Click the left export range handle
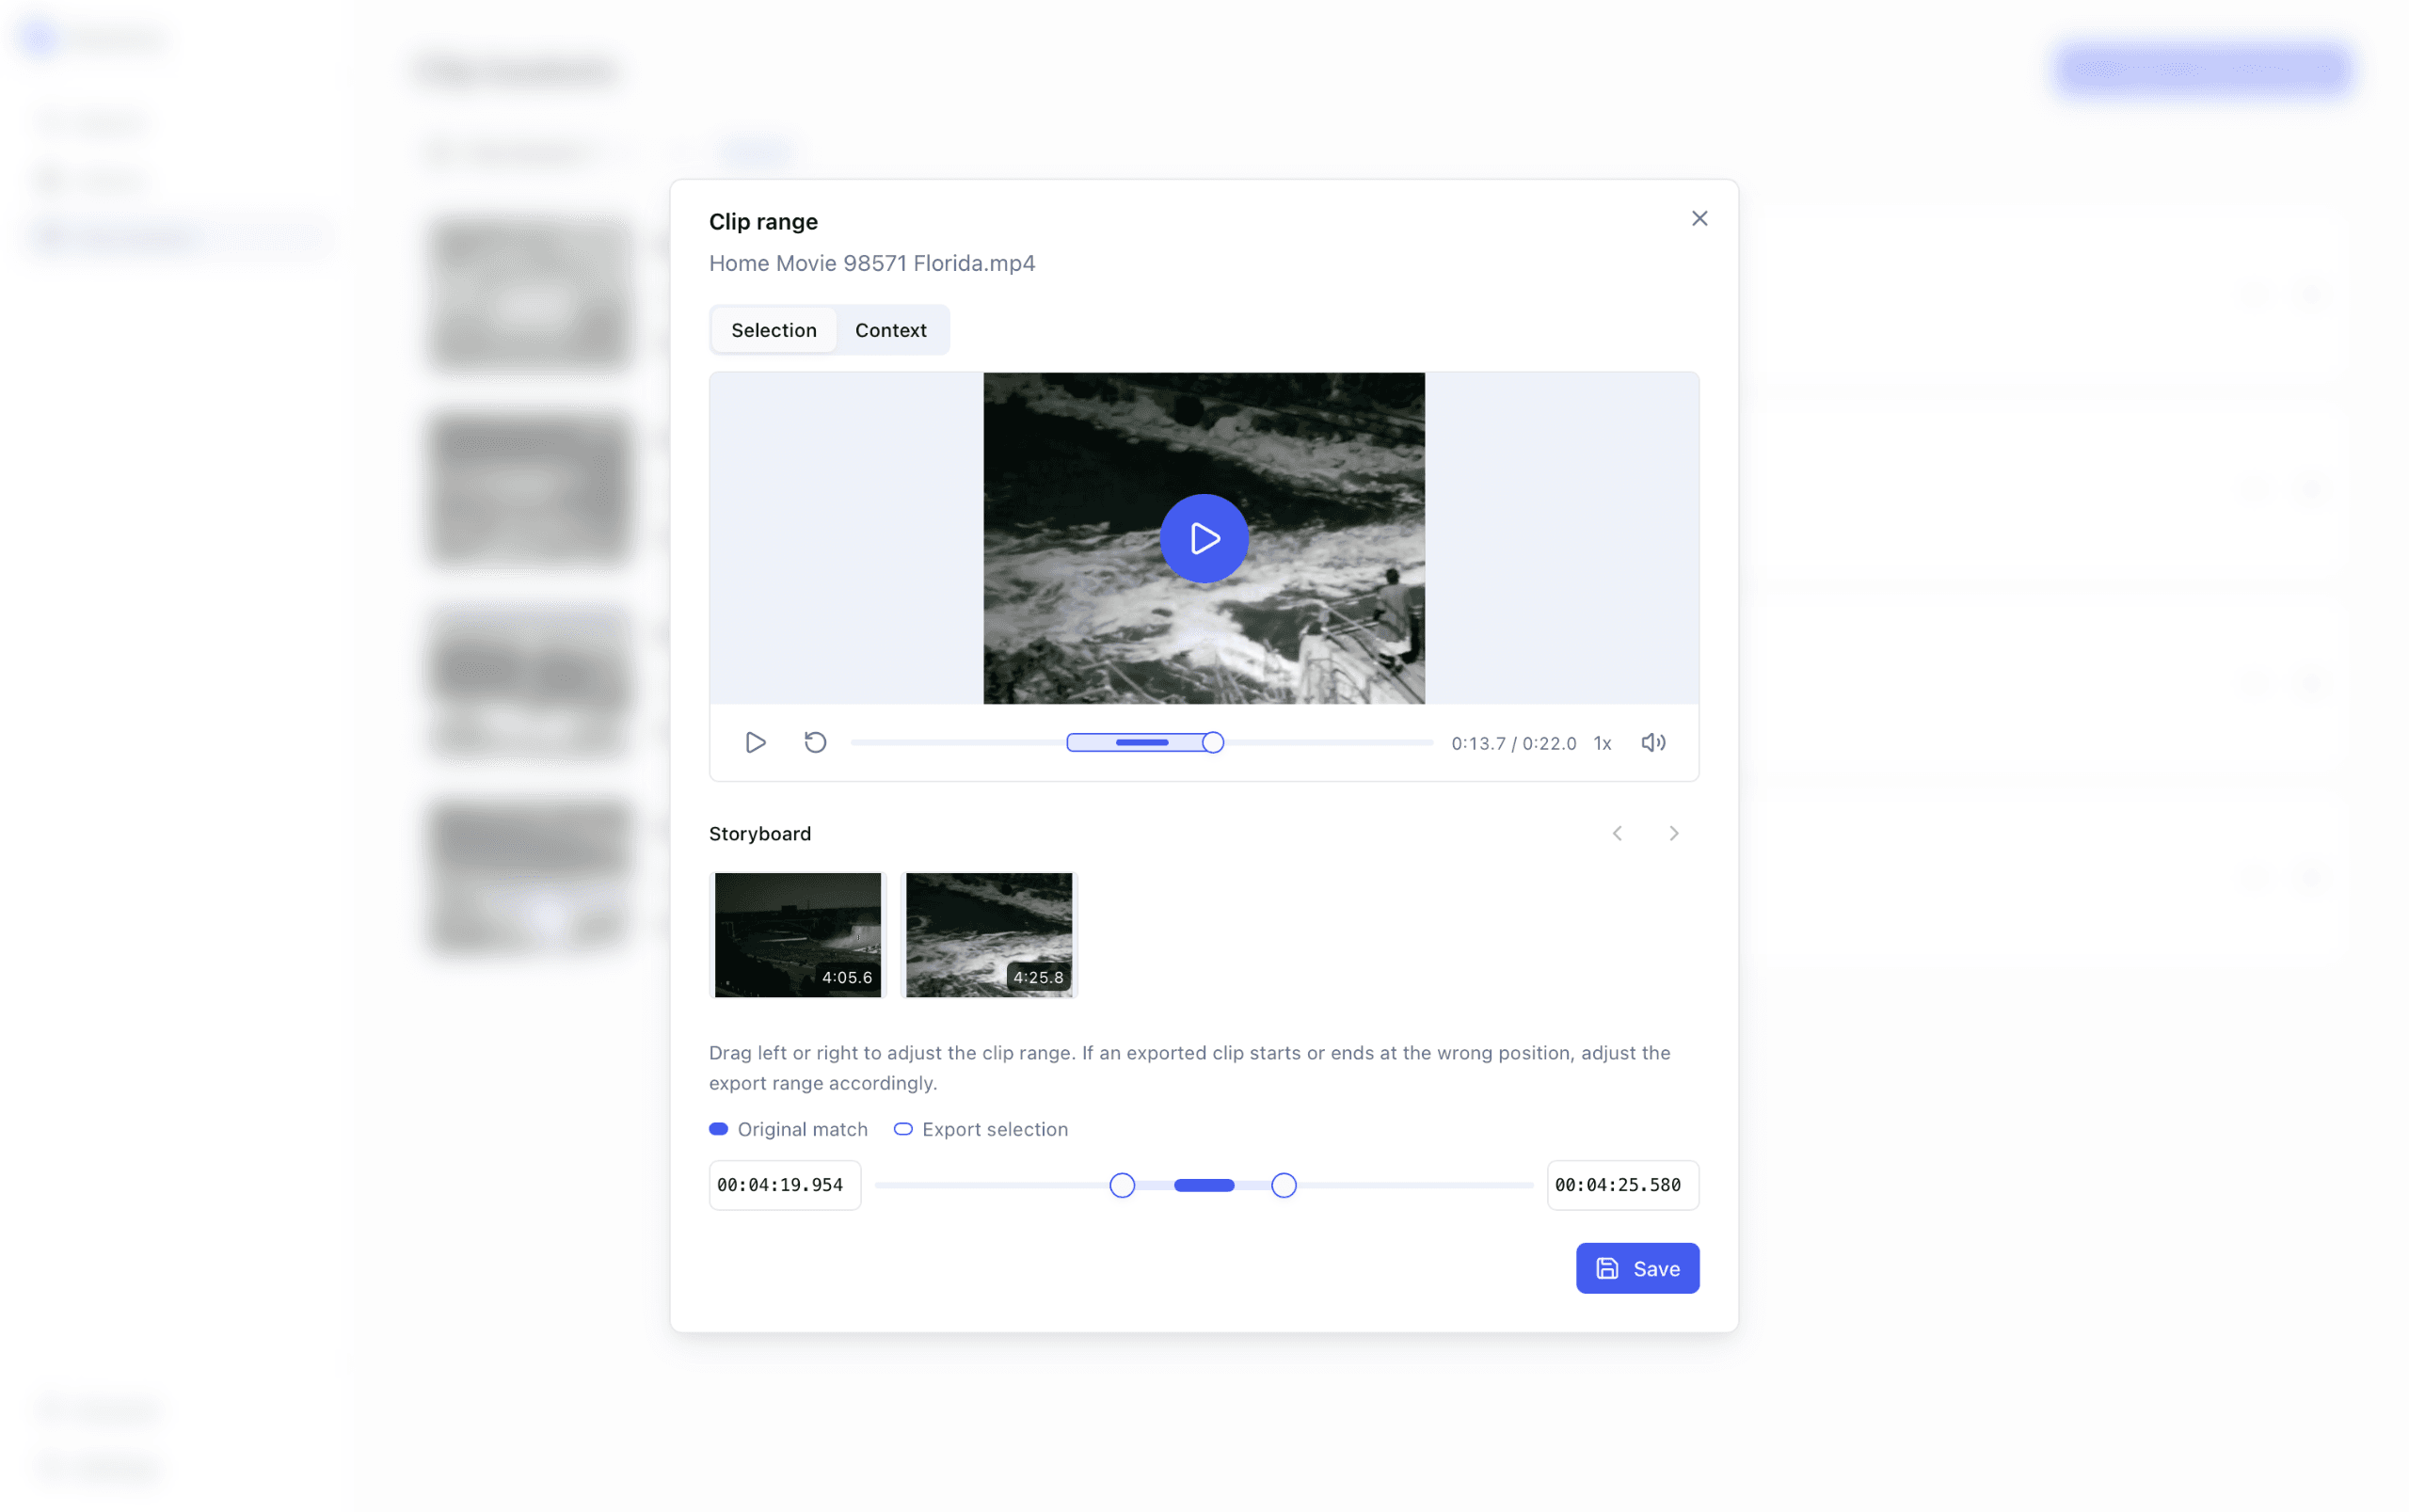This screenshot has height=1512, width=2409. (x=1122, y=1185)
